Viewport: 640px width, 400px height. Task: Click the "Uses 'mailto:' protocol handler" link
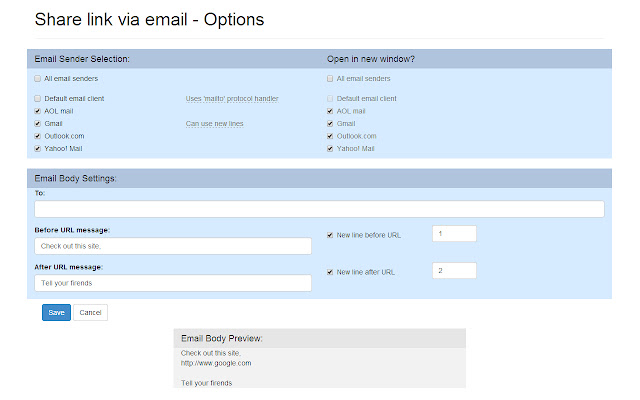click(232, 99)
